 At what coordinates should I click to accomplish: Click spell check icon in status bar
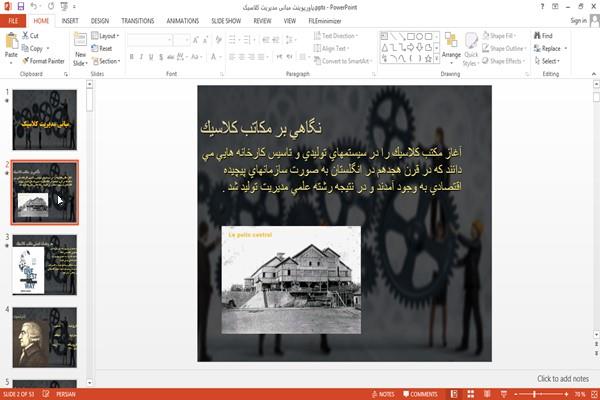point(46,394)
